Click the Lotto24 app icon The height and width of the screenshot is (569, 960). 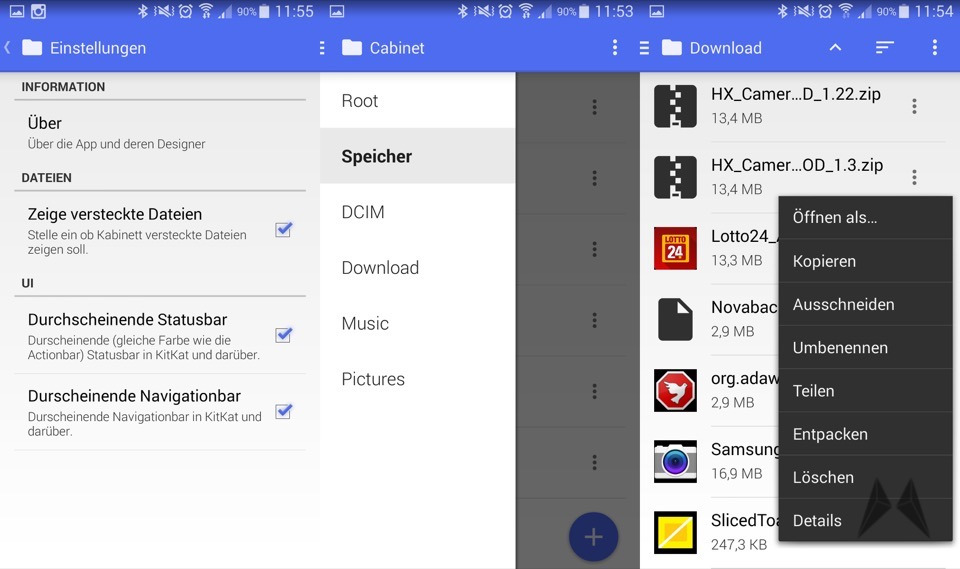click(x=675, y=248)
